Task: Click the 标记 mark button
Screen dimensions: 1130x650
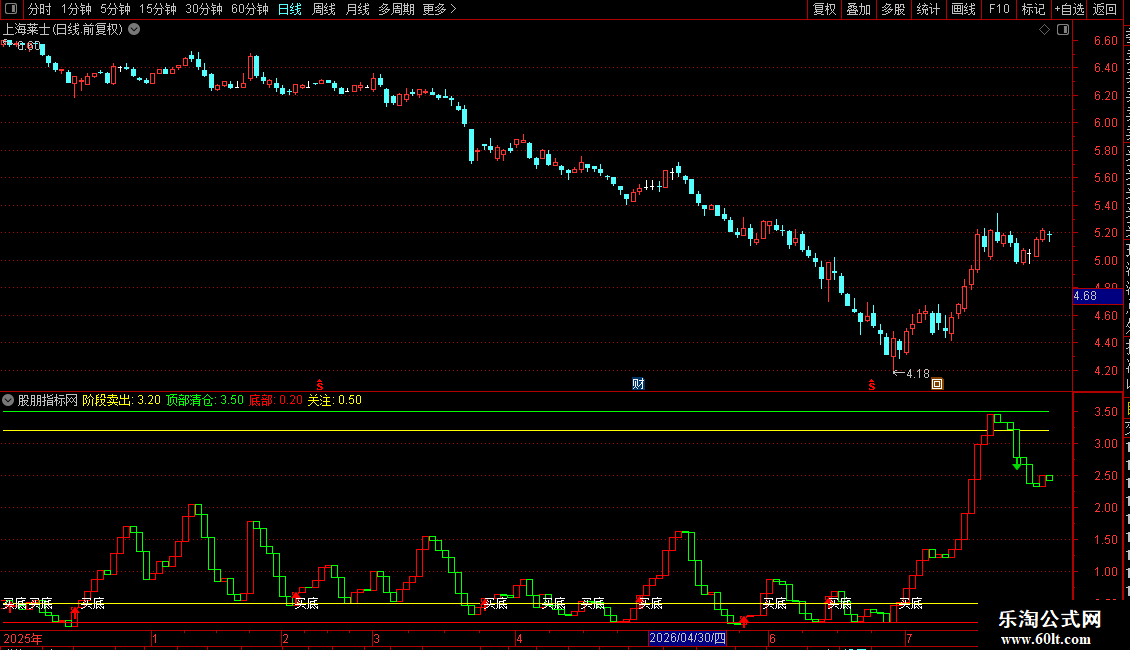Action: pyautogui.click(x=1033, y=9)
